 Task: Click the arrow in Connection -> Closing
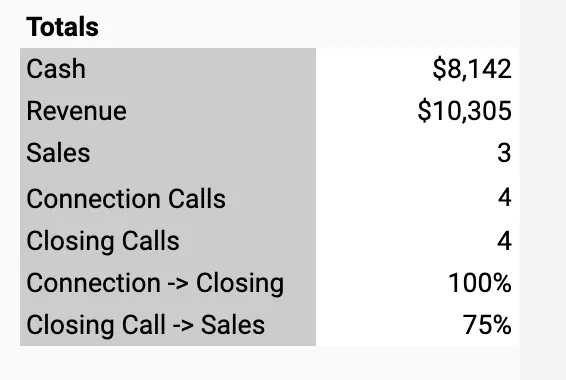178,284
